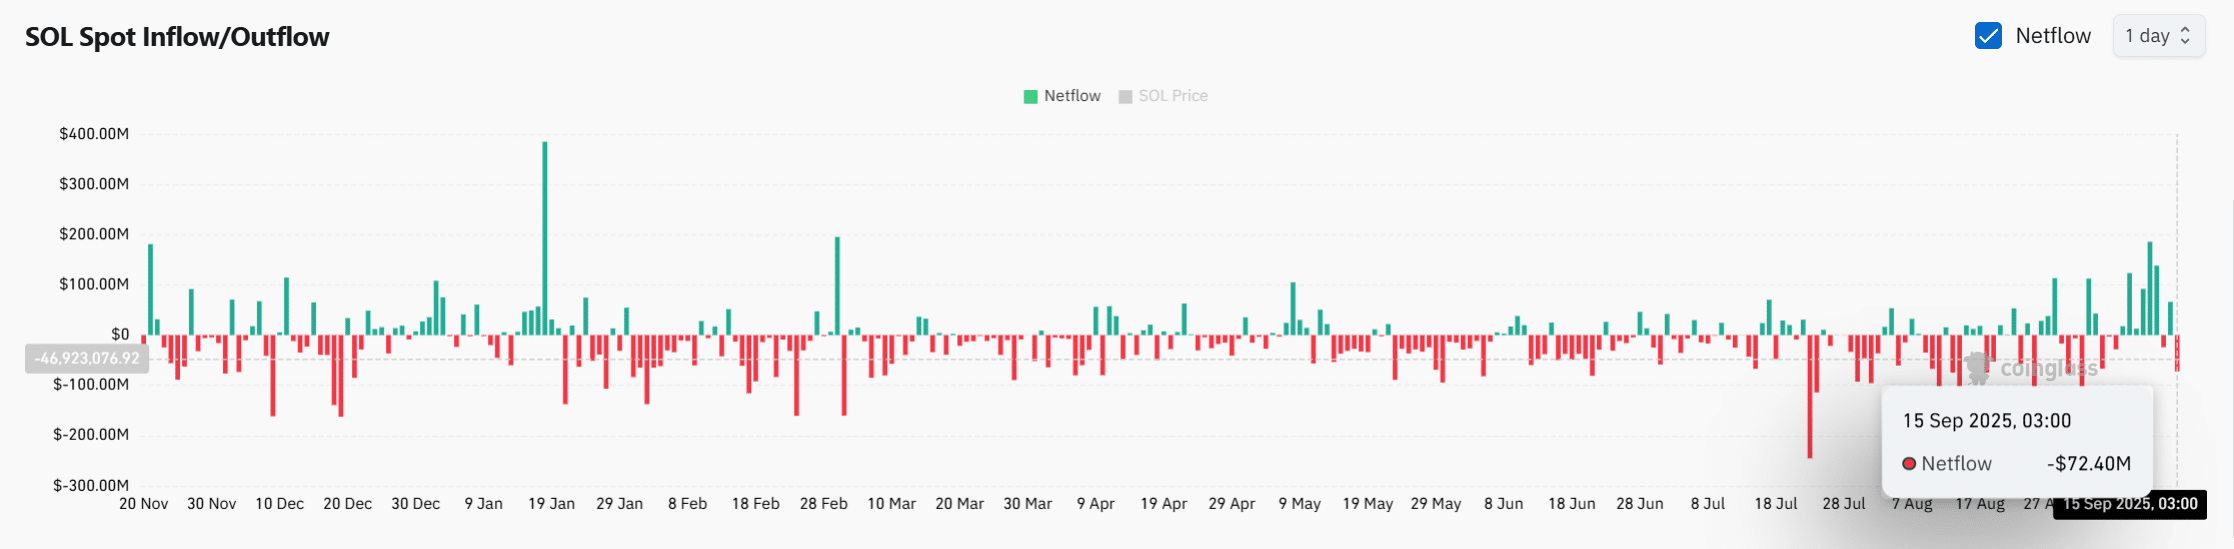Enable SOL Price series via legend label
Viewport: 2234px width, 549px height.
[x=1173, y=96]
